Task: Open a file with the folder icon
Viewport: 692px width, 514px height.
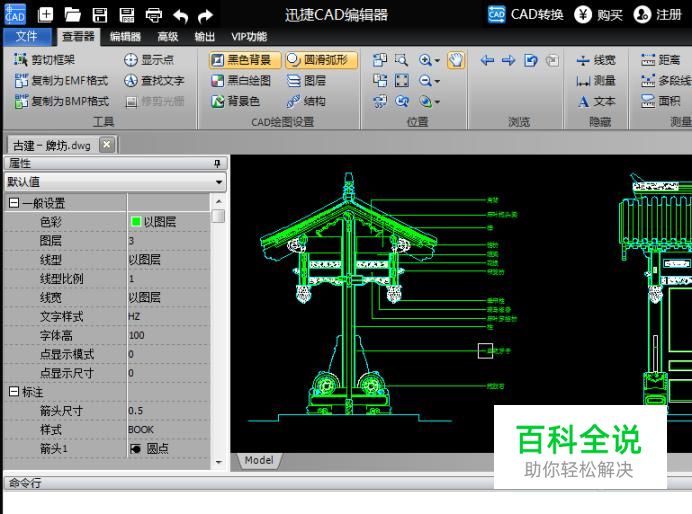Action: [x=72, y=15]
